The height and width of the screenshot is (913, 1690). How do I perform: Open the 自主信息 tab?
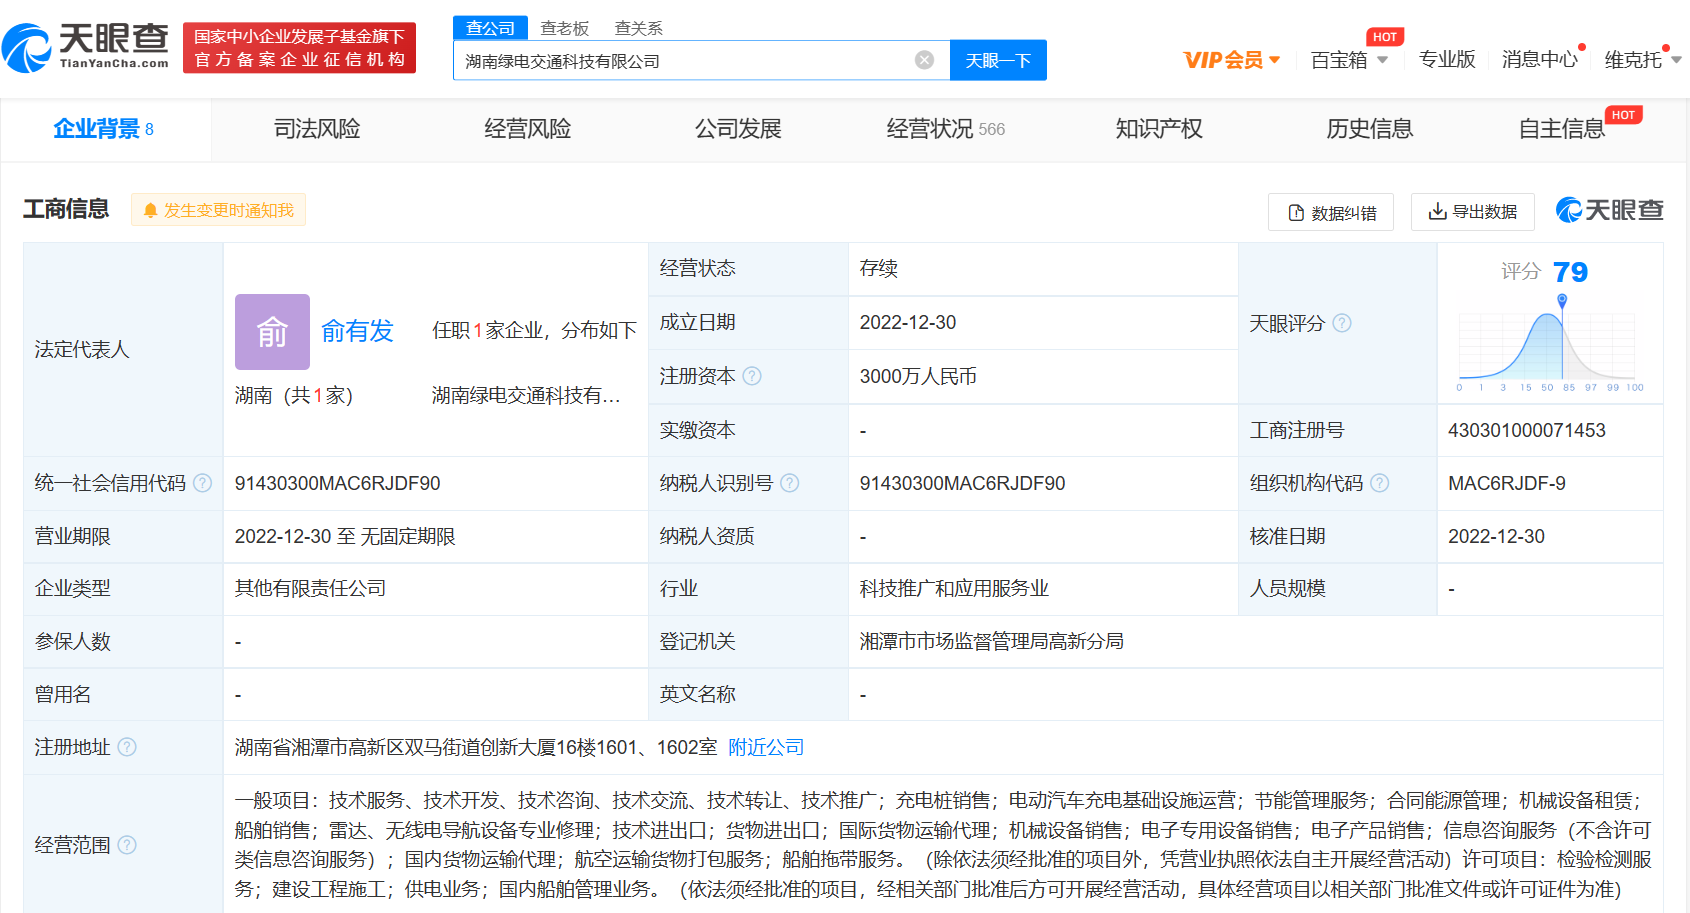pyautogui.click(x=1561, y=129)
